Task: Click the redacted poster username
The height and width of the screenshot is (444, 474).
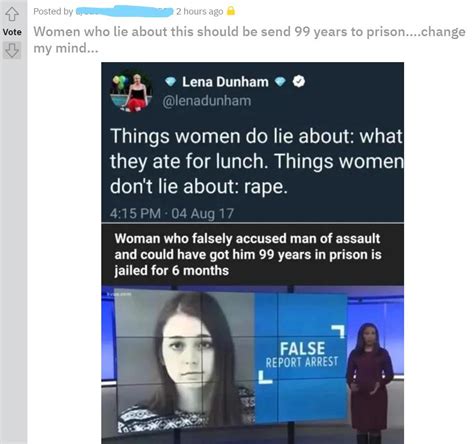Action: (x=124, y=11)
